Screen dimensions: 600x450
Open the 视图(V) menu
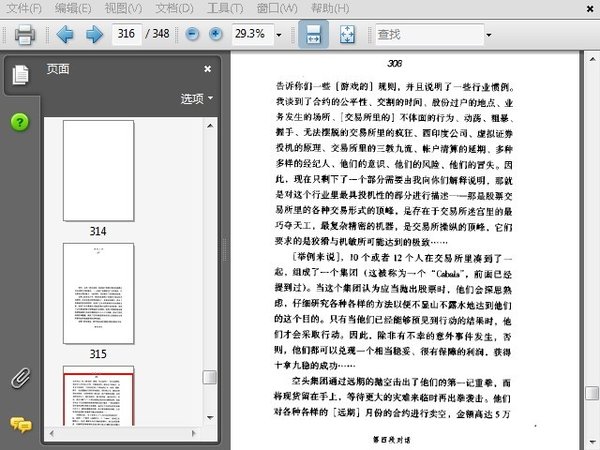tap(123, 8)
